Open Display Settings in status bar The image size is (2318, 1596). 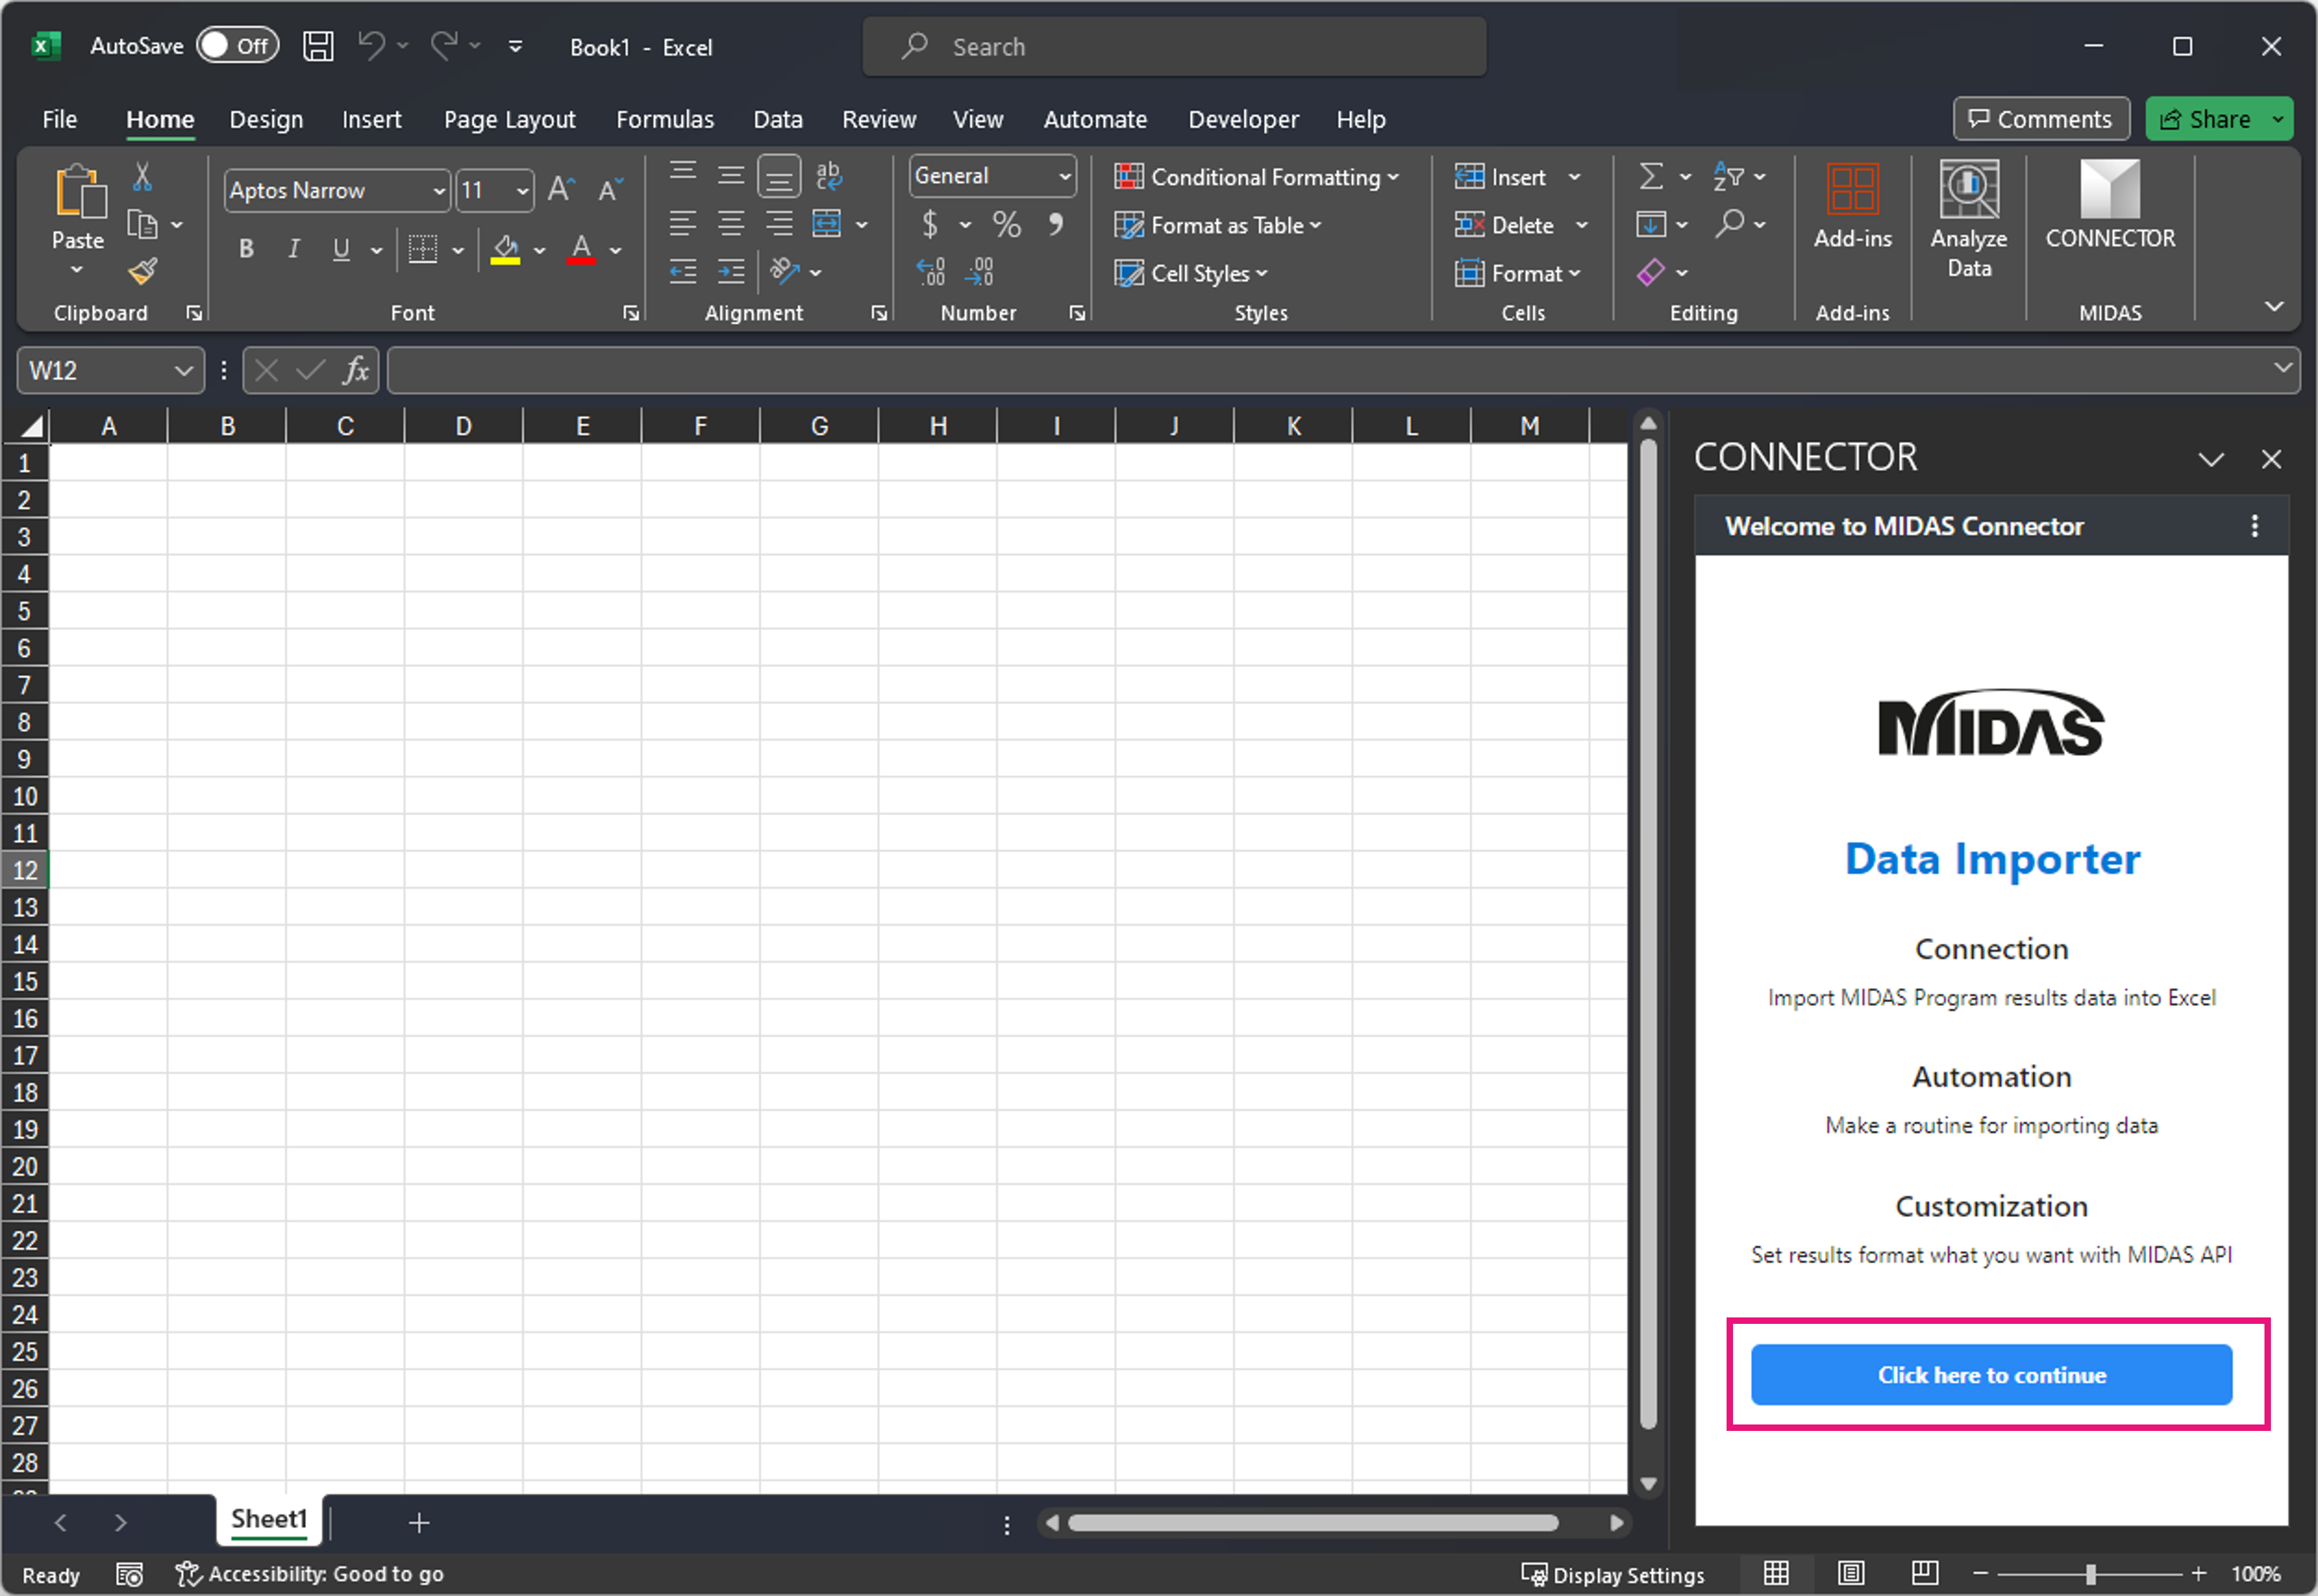coord(1612,1575)
